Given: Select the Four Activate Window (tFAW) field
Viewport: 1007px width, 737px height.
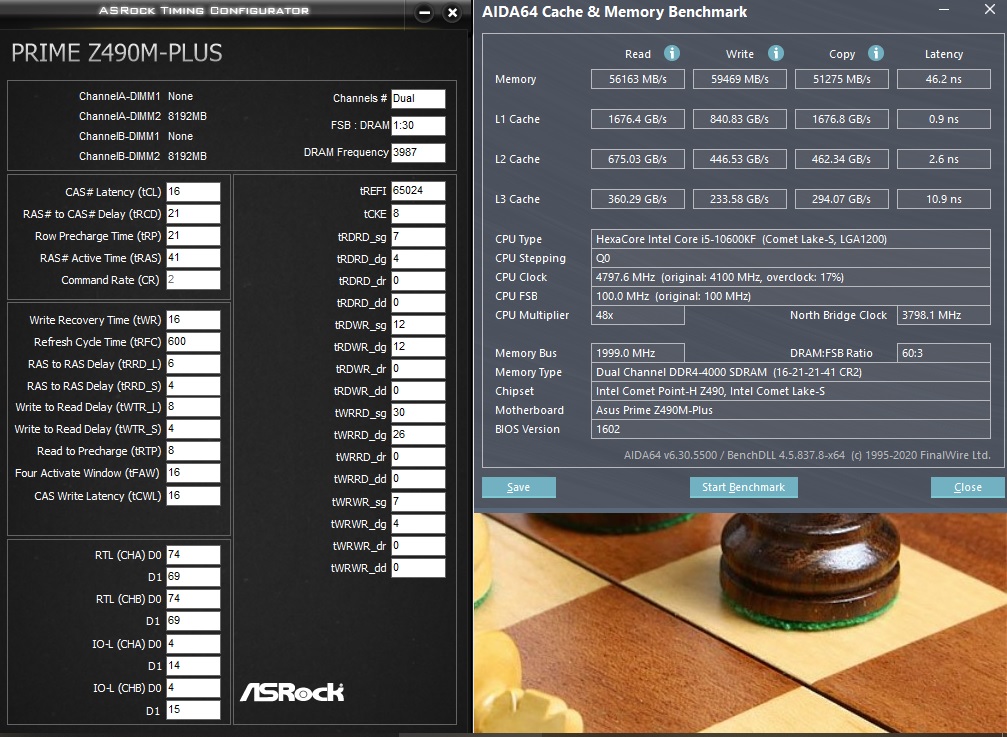Looking at the screenshot, I should click(193, 473).
